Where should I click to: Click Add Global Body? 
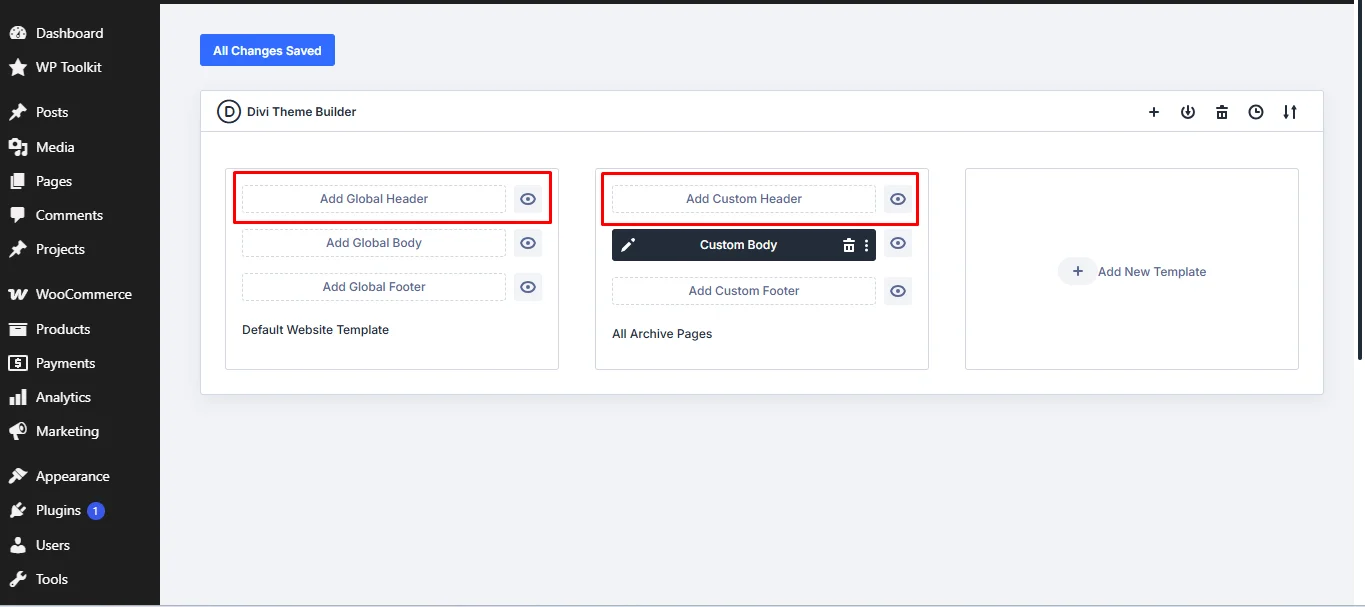click(x=374, y=243)
